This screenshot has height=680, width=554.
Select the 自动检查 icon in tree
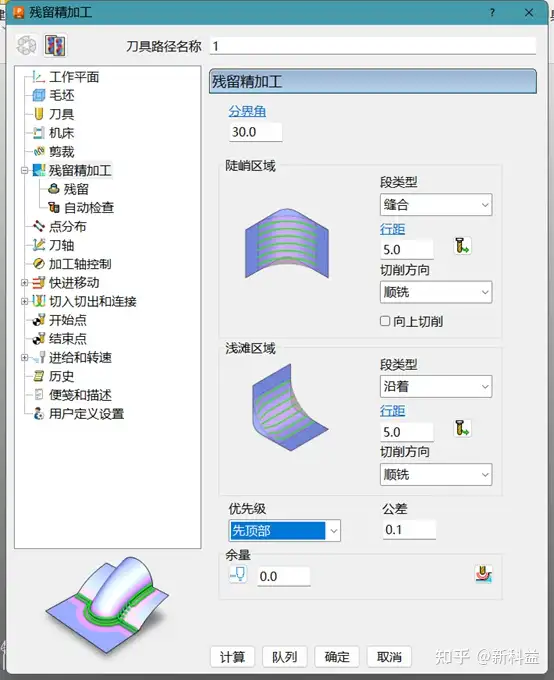point(54,207)
